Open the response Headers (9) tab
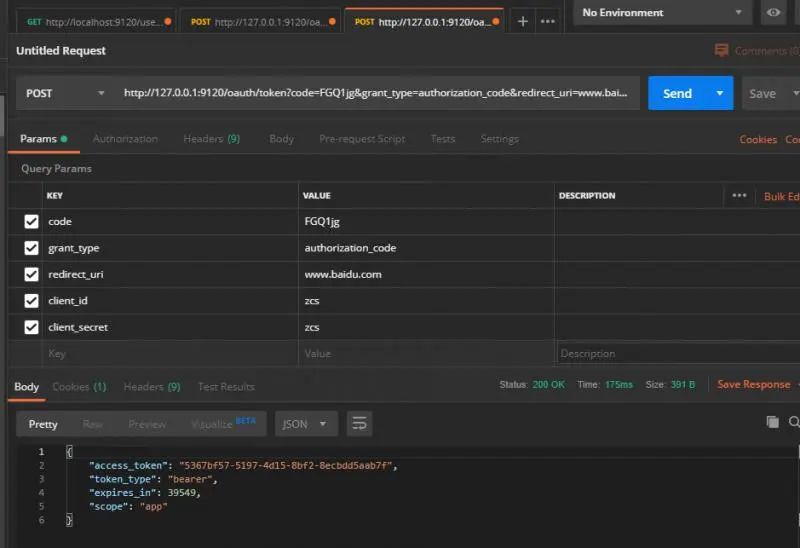Screen dimensions: 800x548 click(152, 387)
